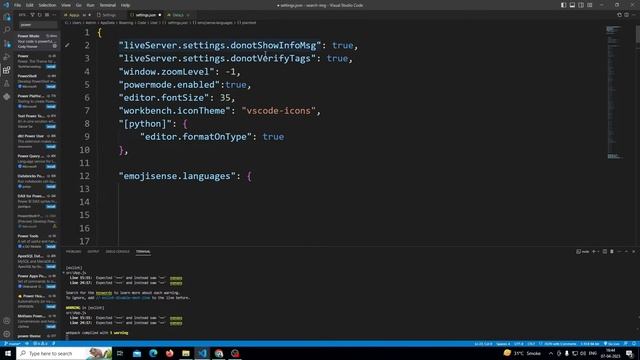Screen dimensions: 640x360
Task: Open the Explorer view in the activity bar
Action: coord(7,17)
